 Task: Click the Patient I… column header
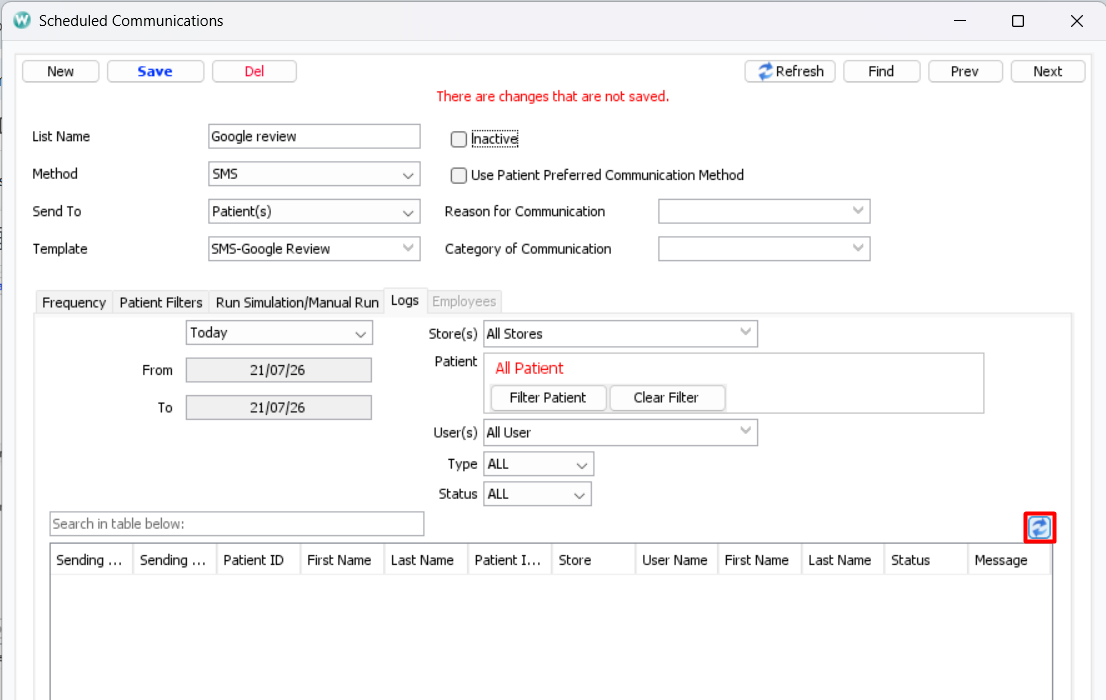tap(509, 560)
